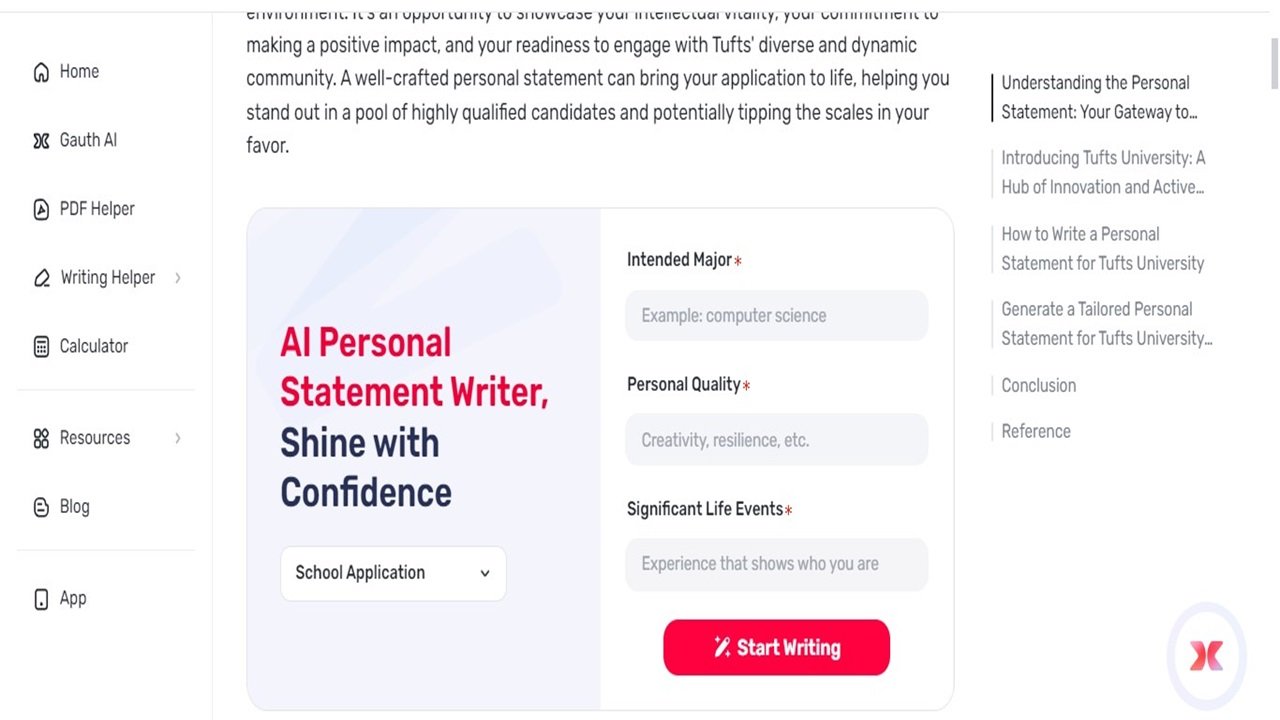Viewport: 1280px width, 720px height.
Task: Focus the Personal Quality text field
Action: [x=777, y=440]
